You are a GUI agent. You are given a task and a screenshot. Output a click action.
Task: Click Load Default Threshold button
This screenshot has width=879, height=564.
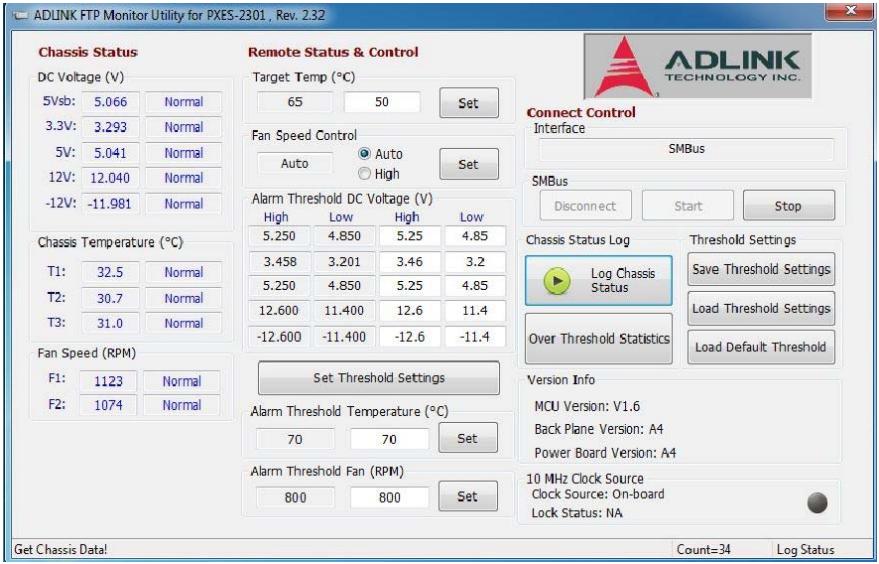pos(761,347)
